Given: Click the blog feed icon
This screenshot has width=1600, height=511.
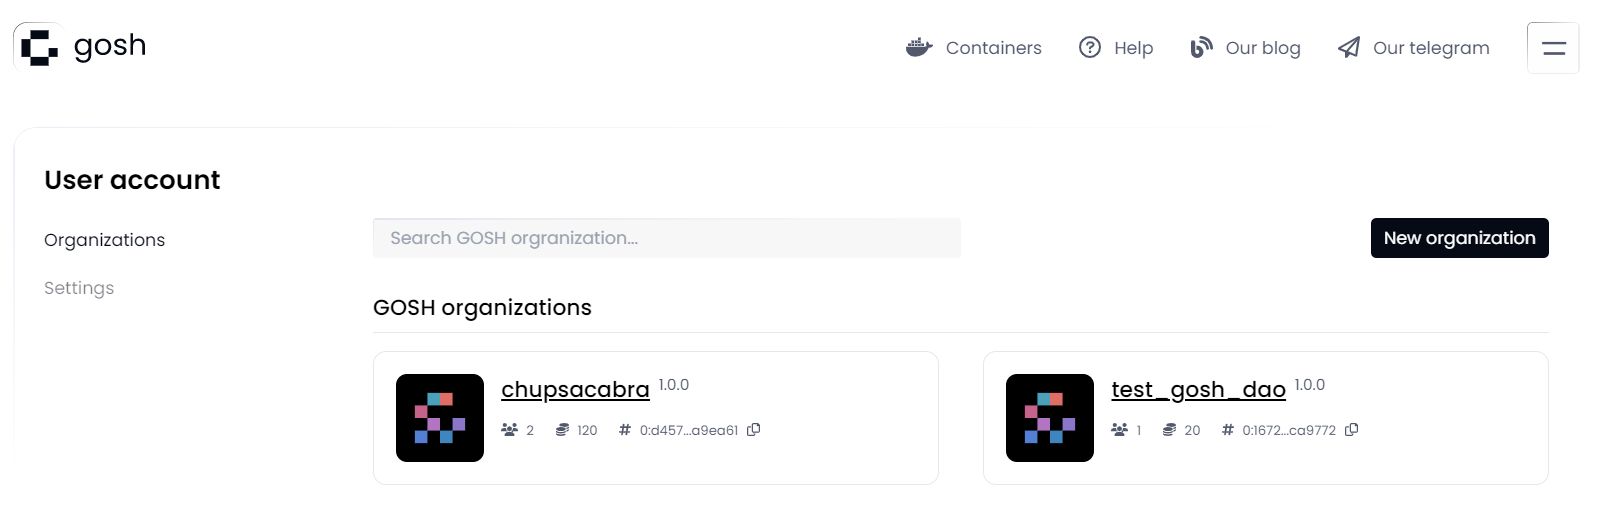Looking at the screenshot, I should tap(1200, 47).
